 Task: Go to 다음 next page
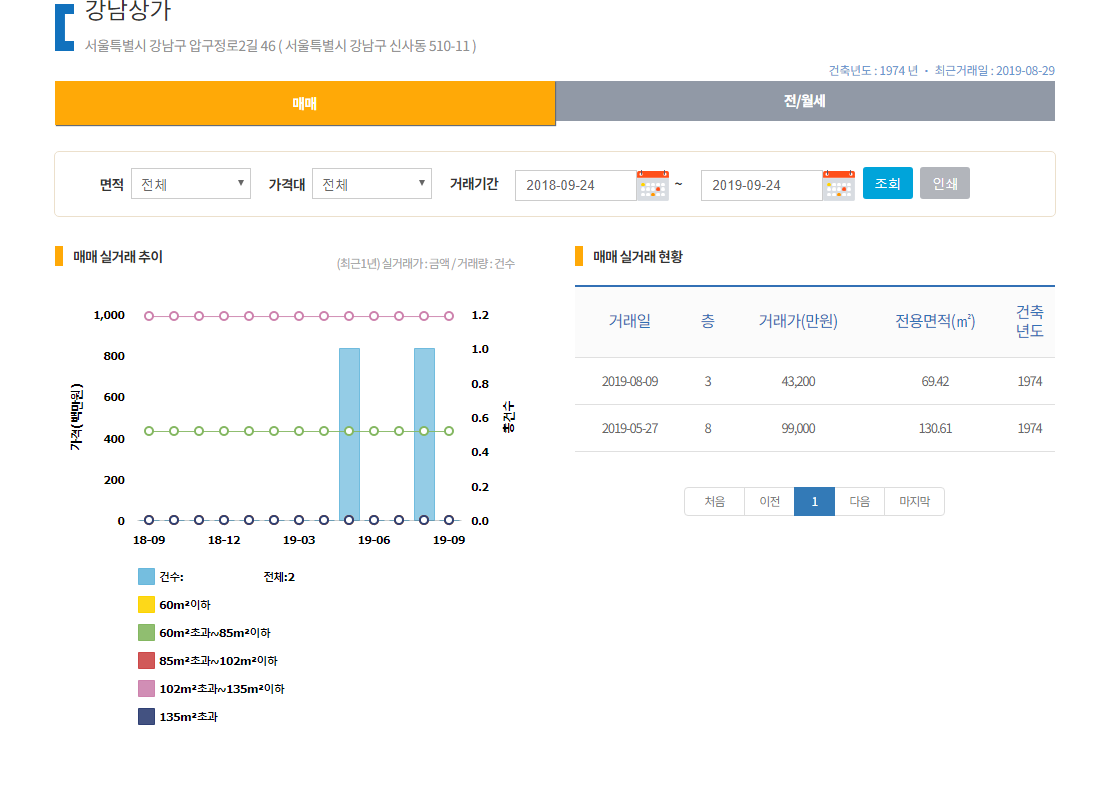point(860,501)
